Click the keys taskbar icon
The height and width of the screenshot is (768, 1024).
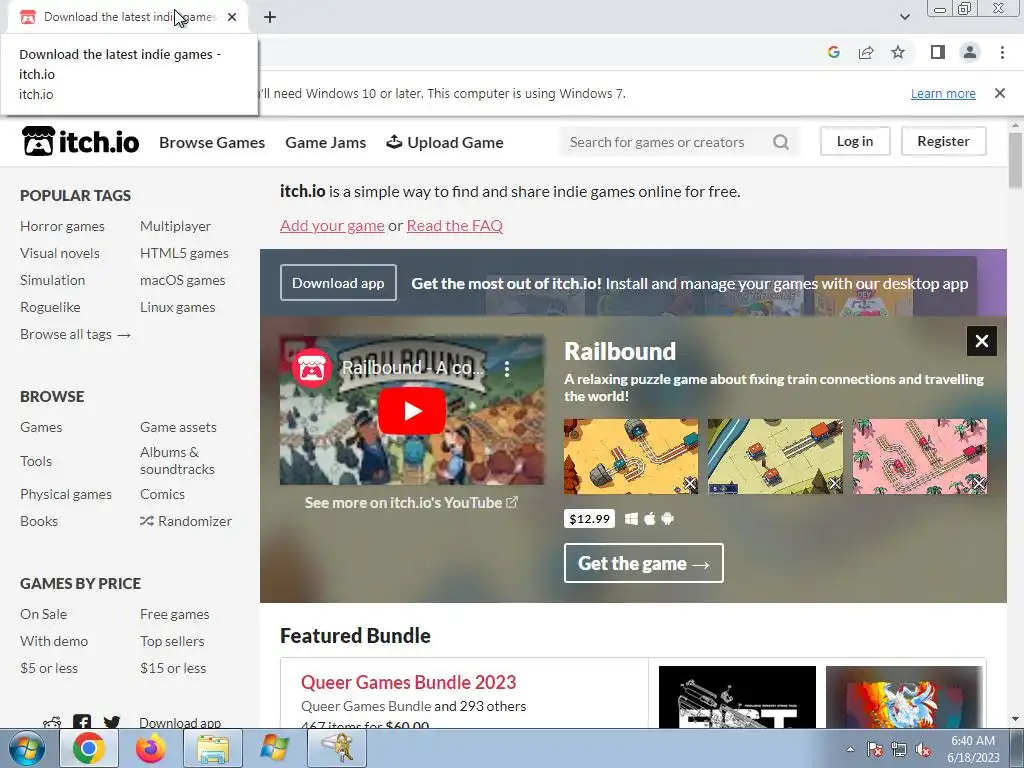click(x=336, y=748)
